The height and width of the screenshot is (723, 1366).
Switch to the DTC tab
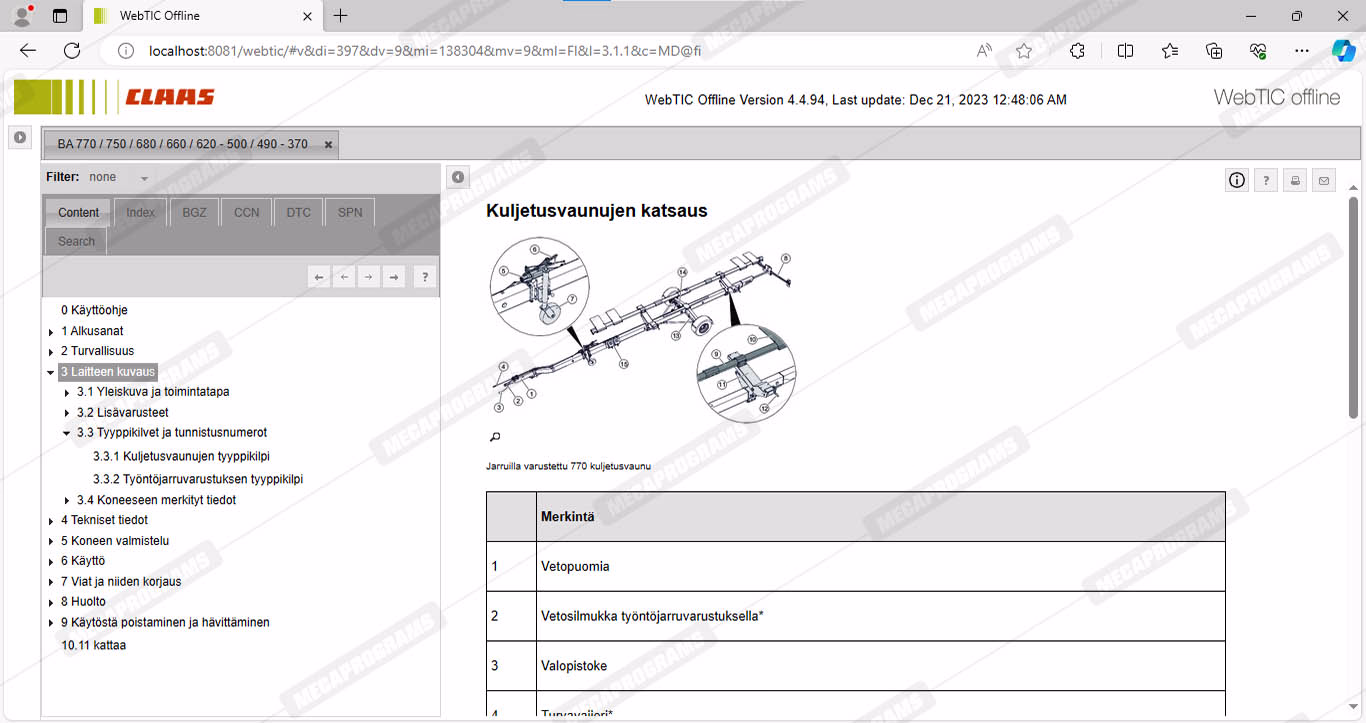[298, 212]
